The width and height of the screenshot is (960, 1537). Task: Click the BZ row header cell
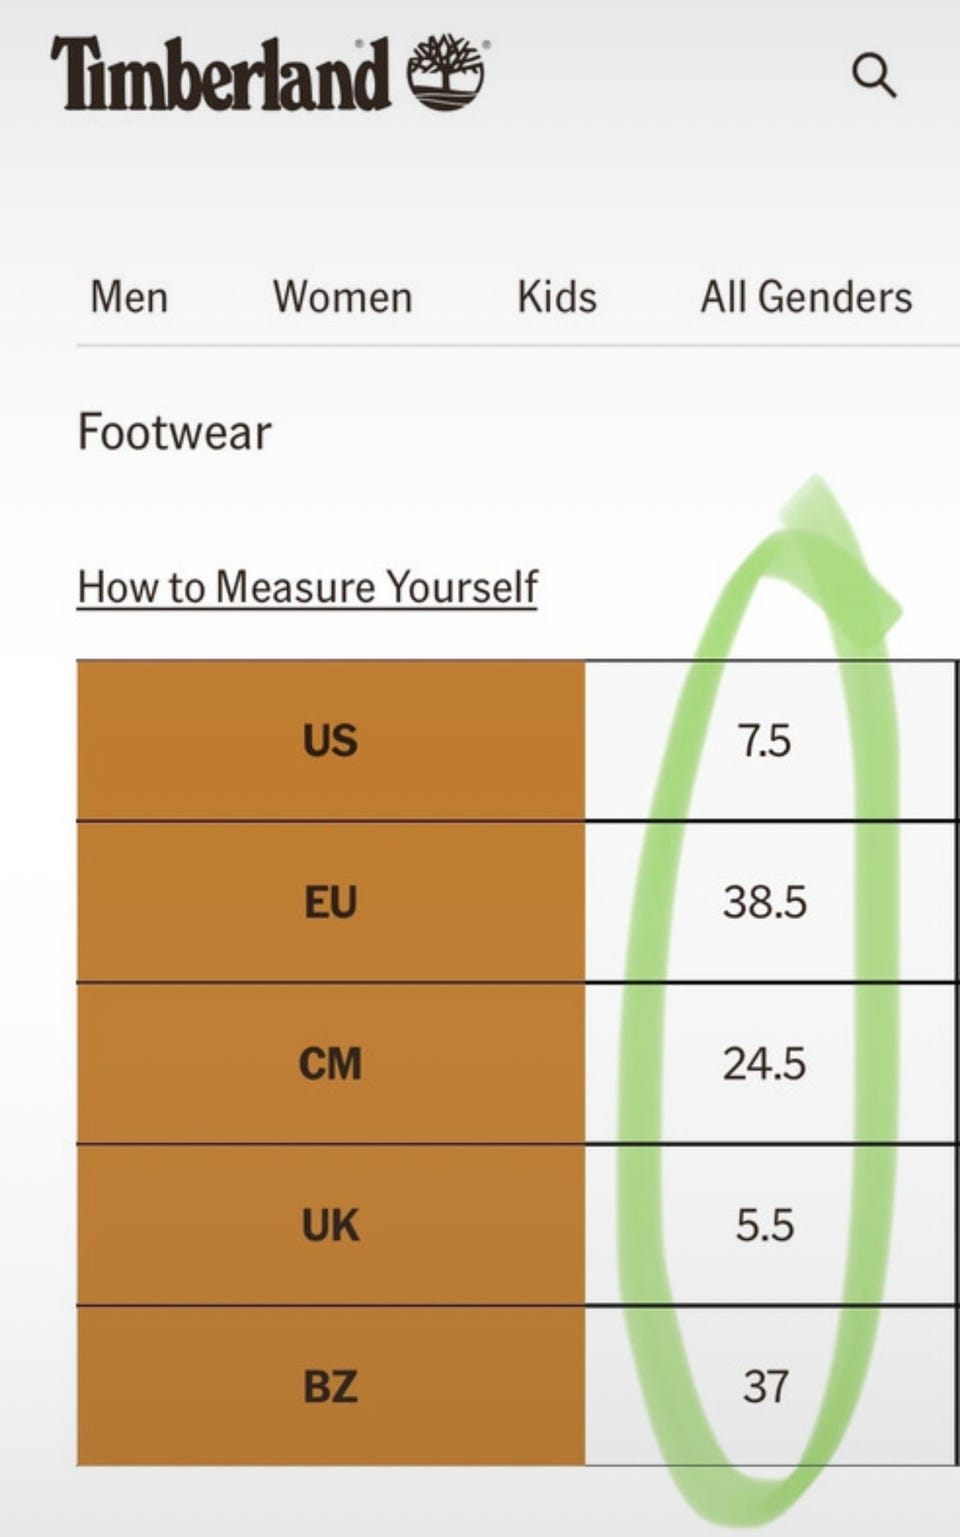[330, 1387]
